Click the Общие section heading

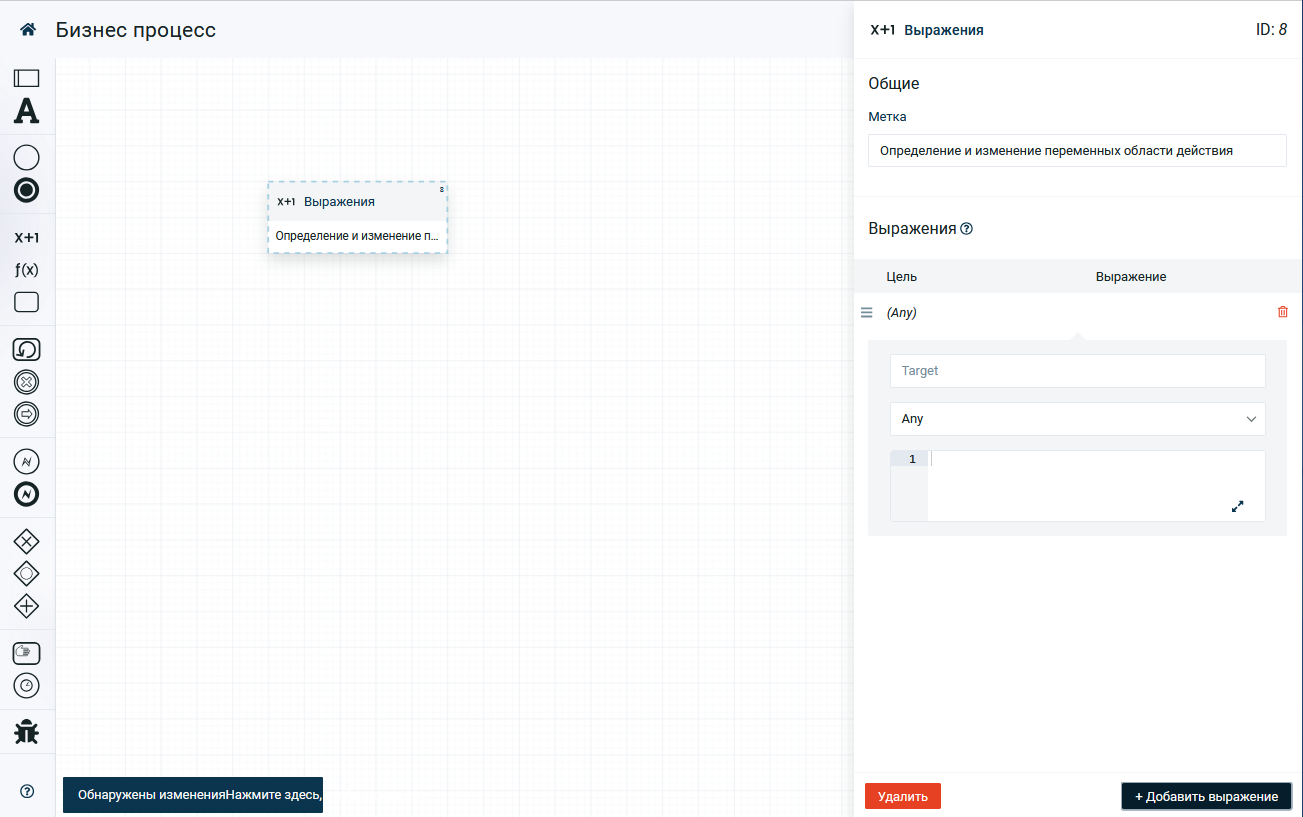894,83
